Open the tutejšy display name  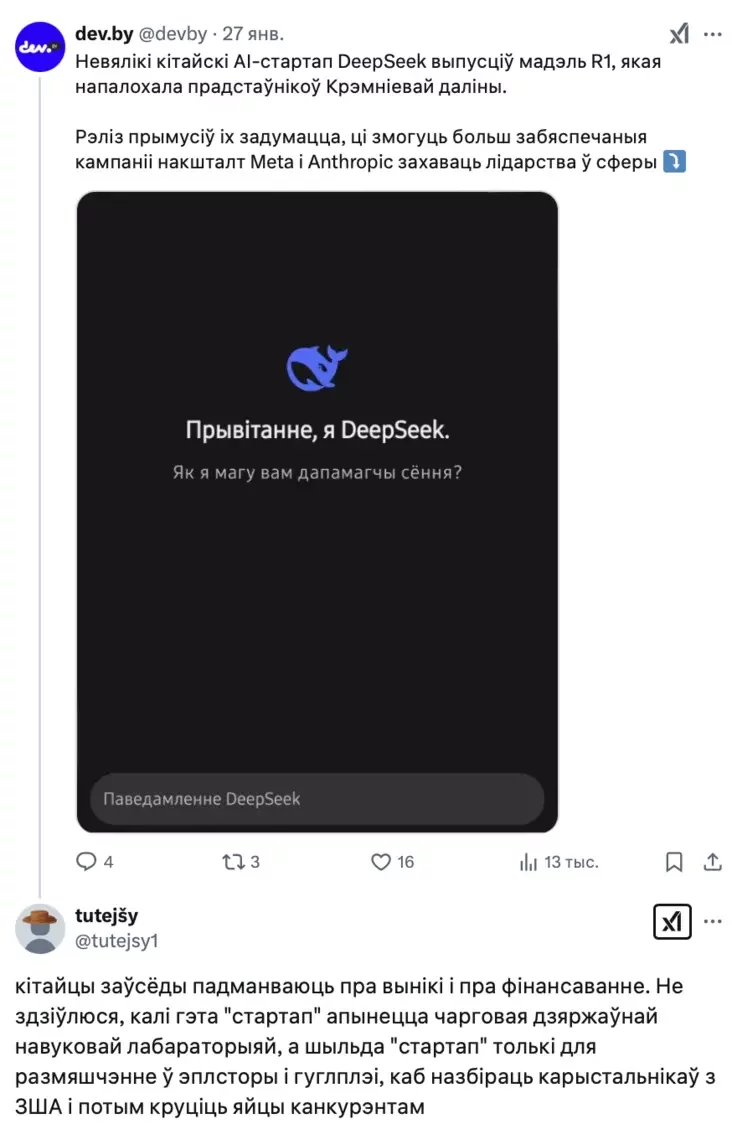pos(107,915)
